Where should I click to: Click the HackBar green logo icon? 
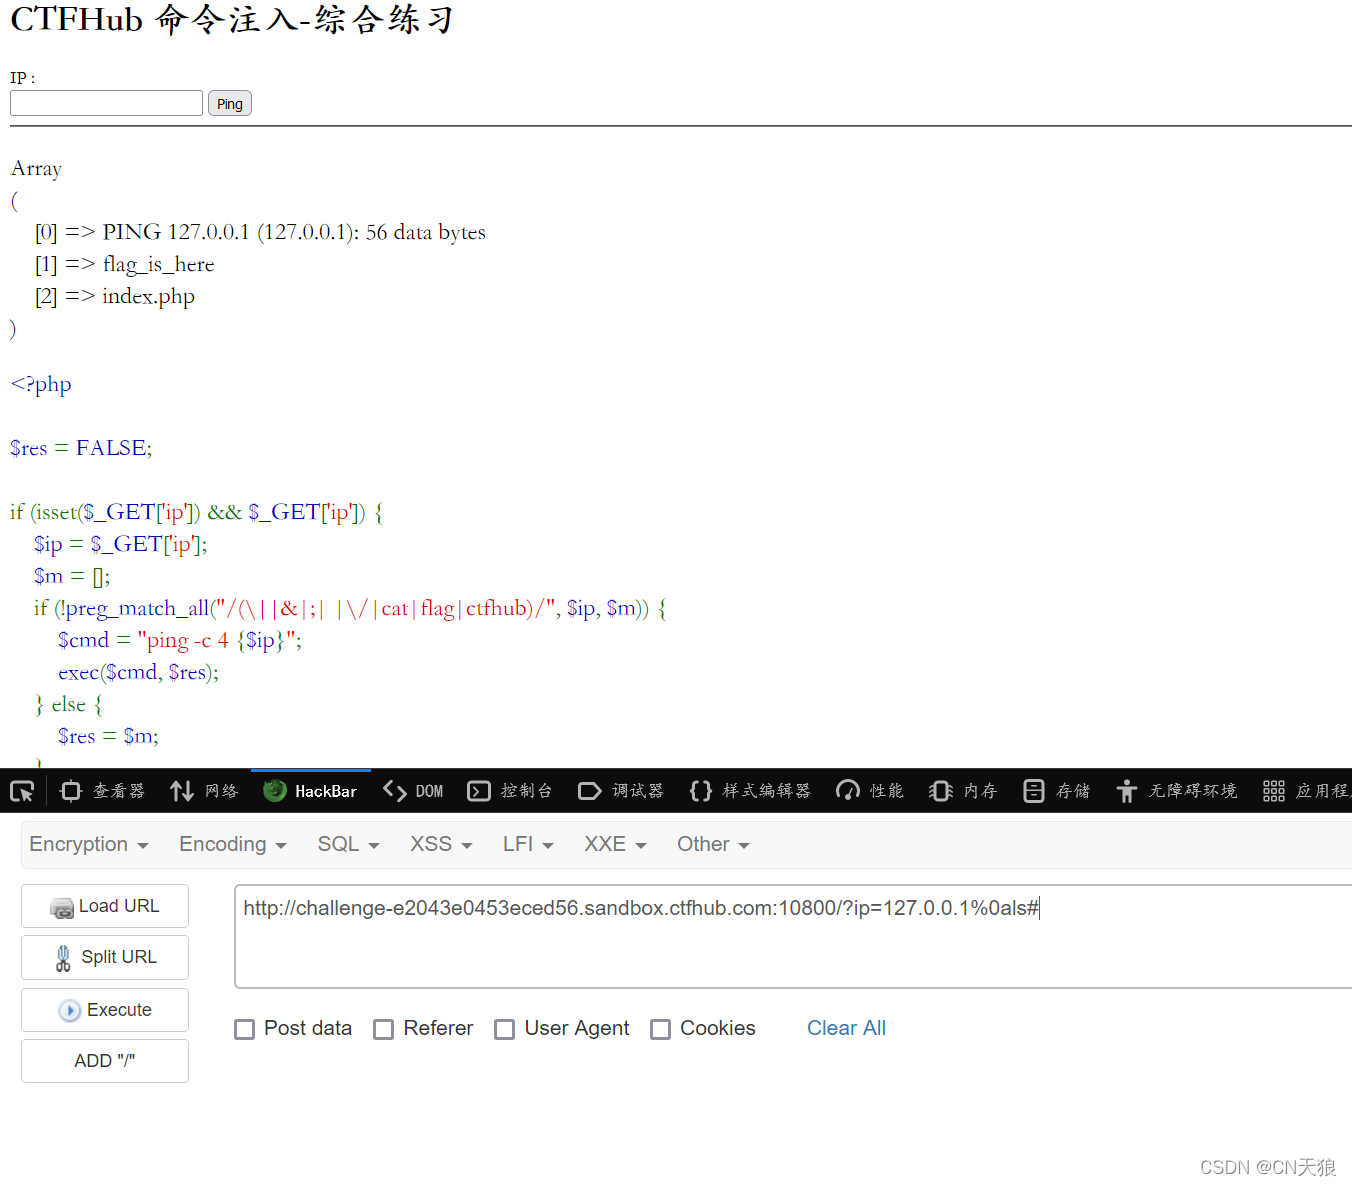[x=275, y=791]
